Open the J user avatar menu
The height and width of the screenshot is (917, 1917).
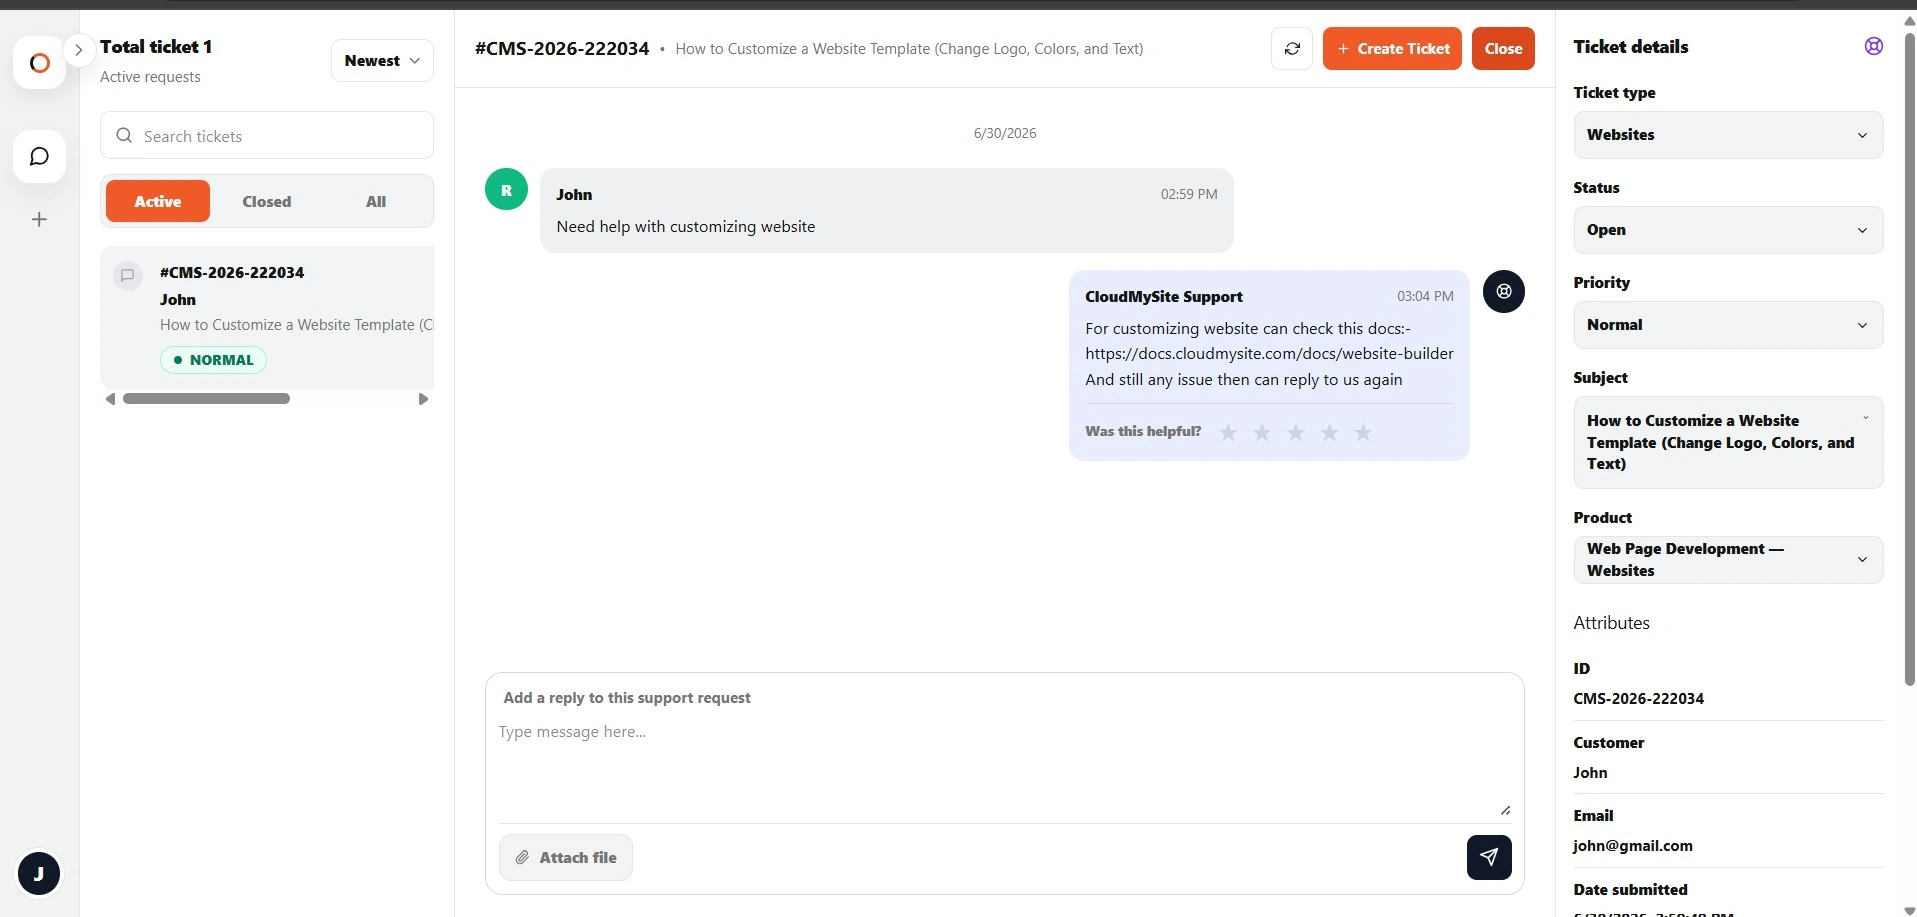[39, 874]
